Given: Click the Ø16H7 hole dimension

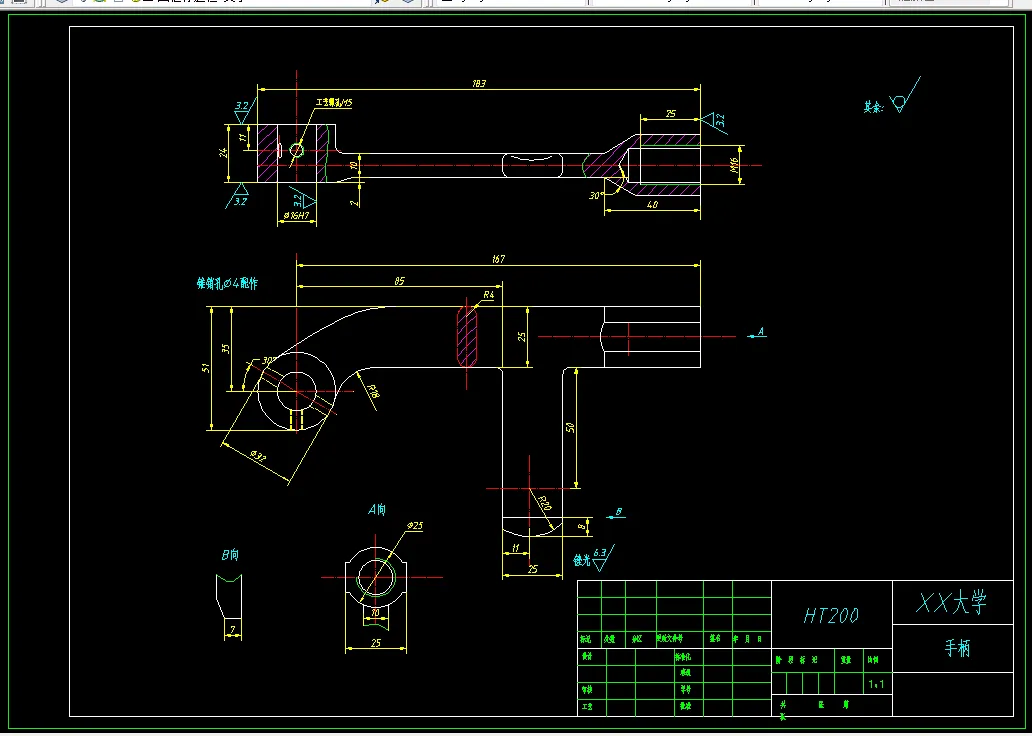Looking at the screenshot, I should click(296, 215).
